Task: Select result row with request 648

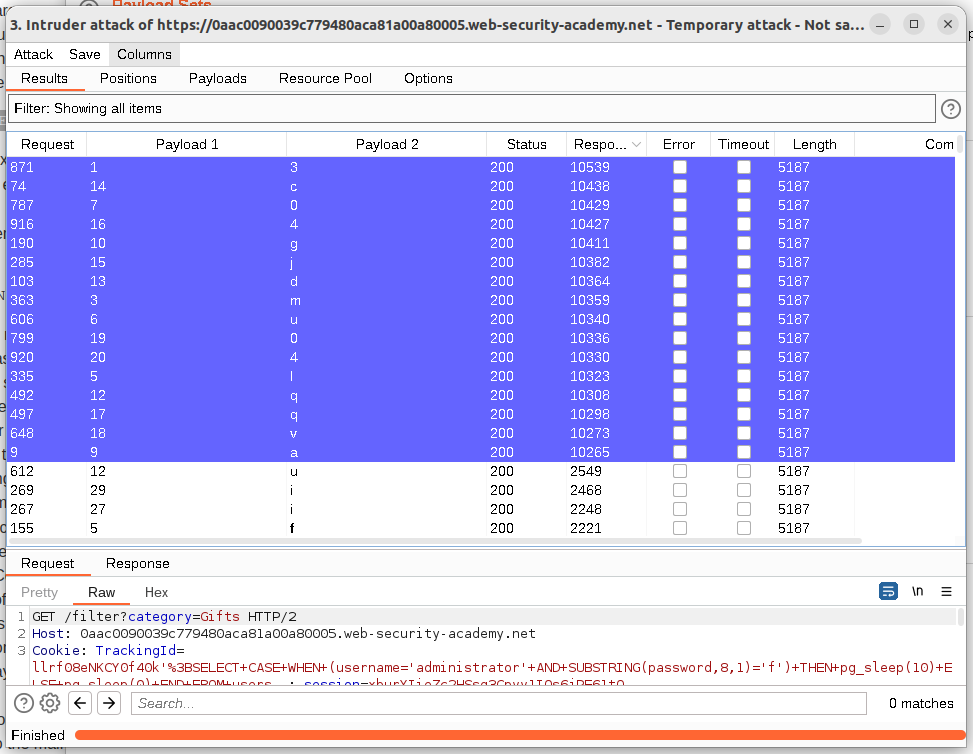Action: click(x=481, y=433)
